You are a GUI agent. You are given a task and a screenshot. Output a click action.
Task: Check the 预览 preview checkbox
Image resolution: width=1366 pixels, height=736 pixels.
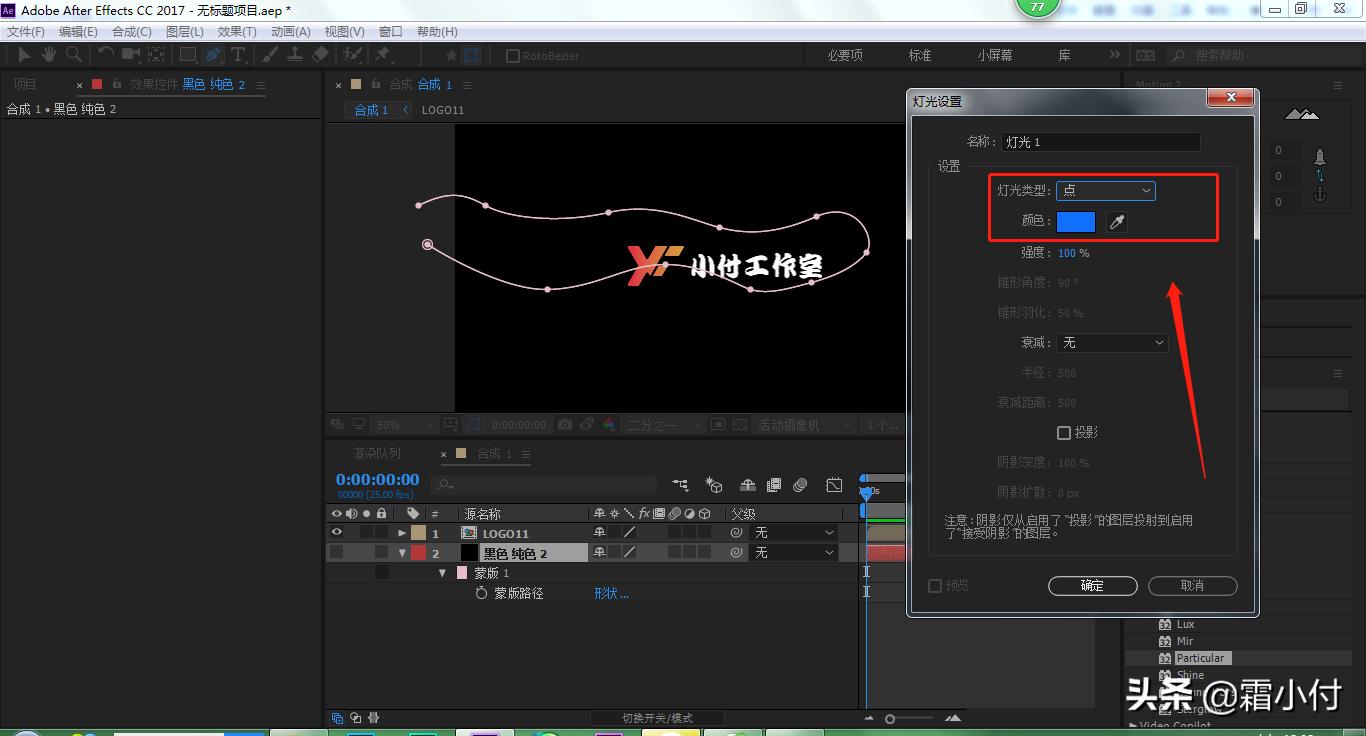click(935, 586)
